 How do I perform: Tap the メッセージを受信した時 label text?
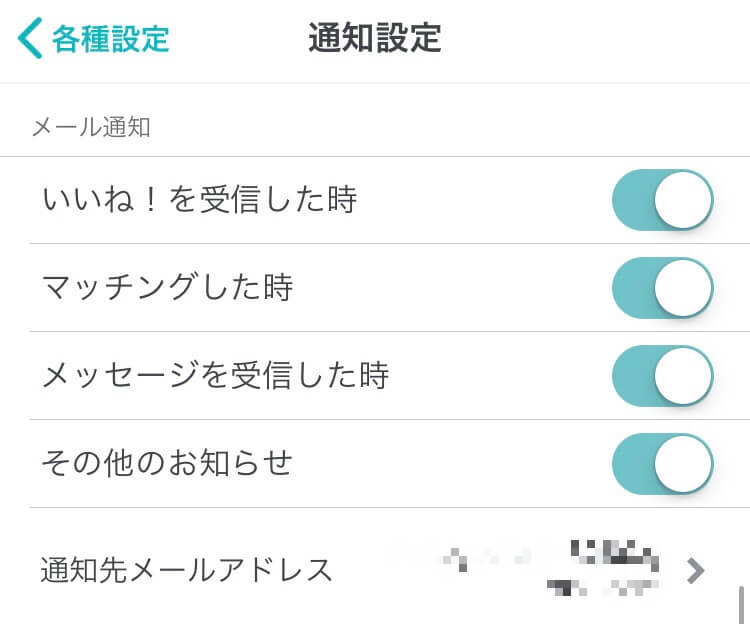point(215,376)
